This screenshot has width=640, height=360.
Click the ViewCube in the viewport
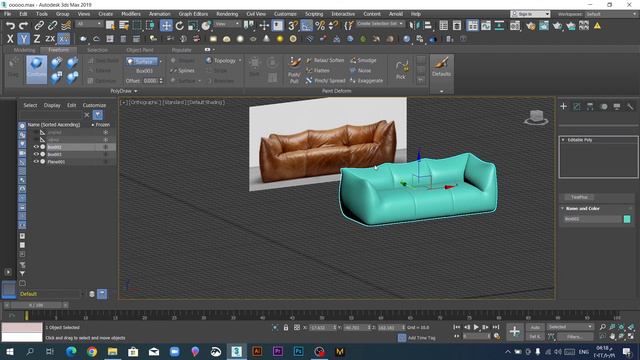point(536,117)
